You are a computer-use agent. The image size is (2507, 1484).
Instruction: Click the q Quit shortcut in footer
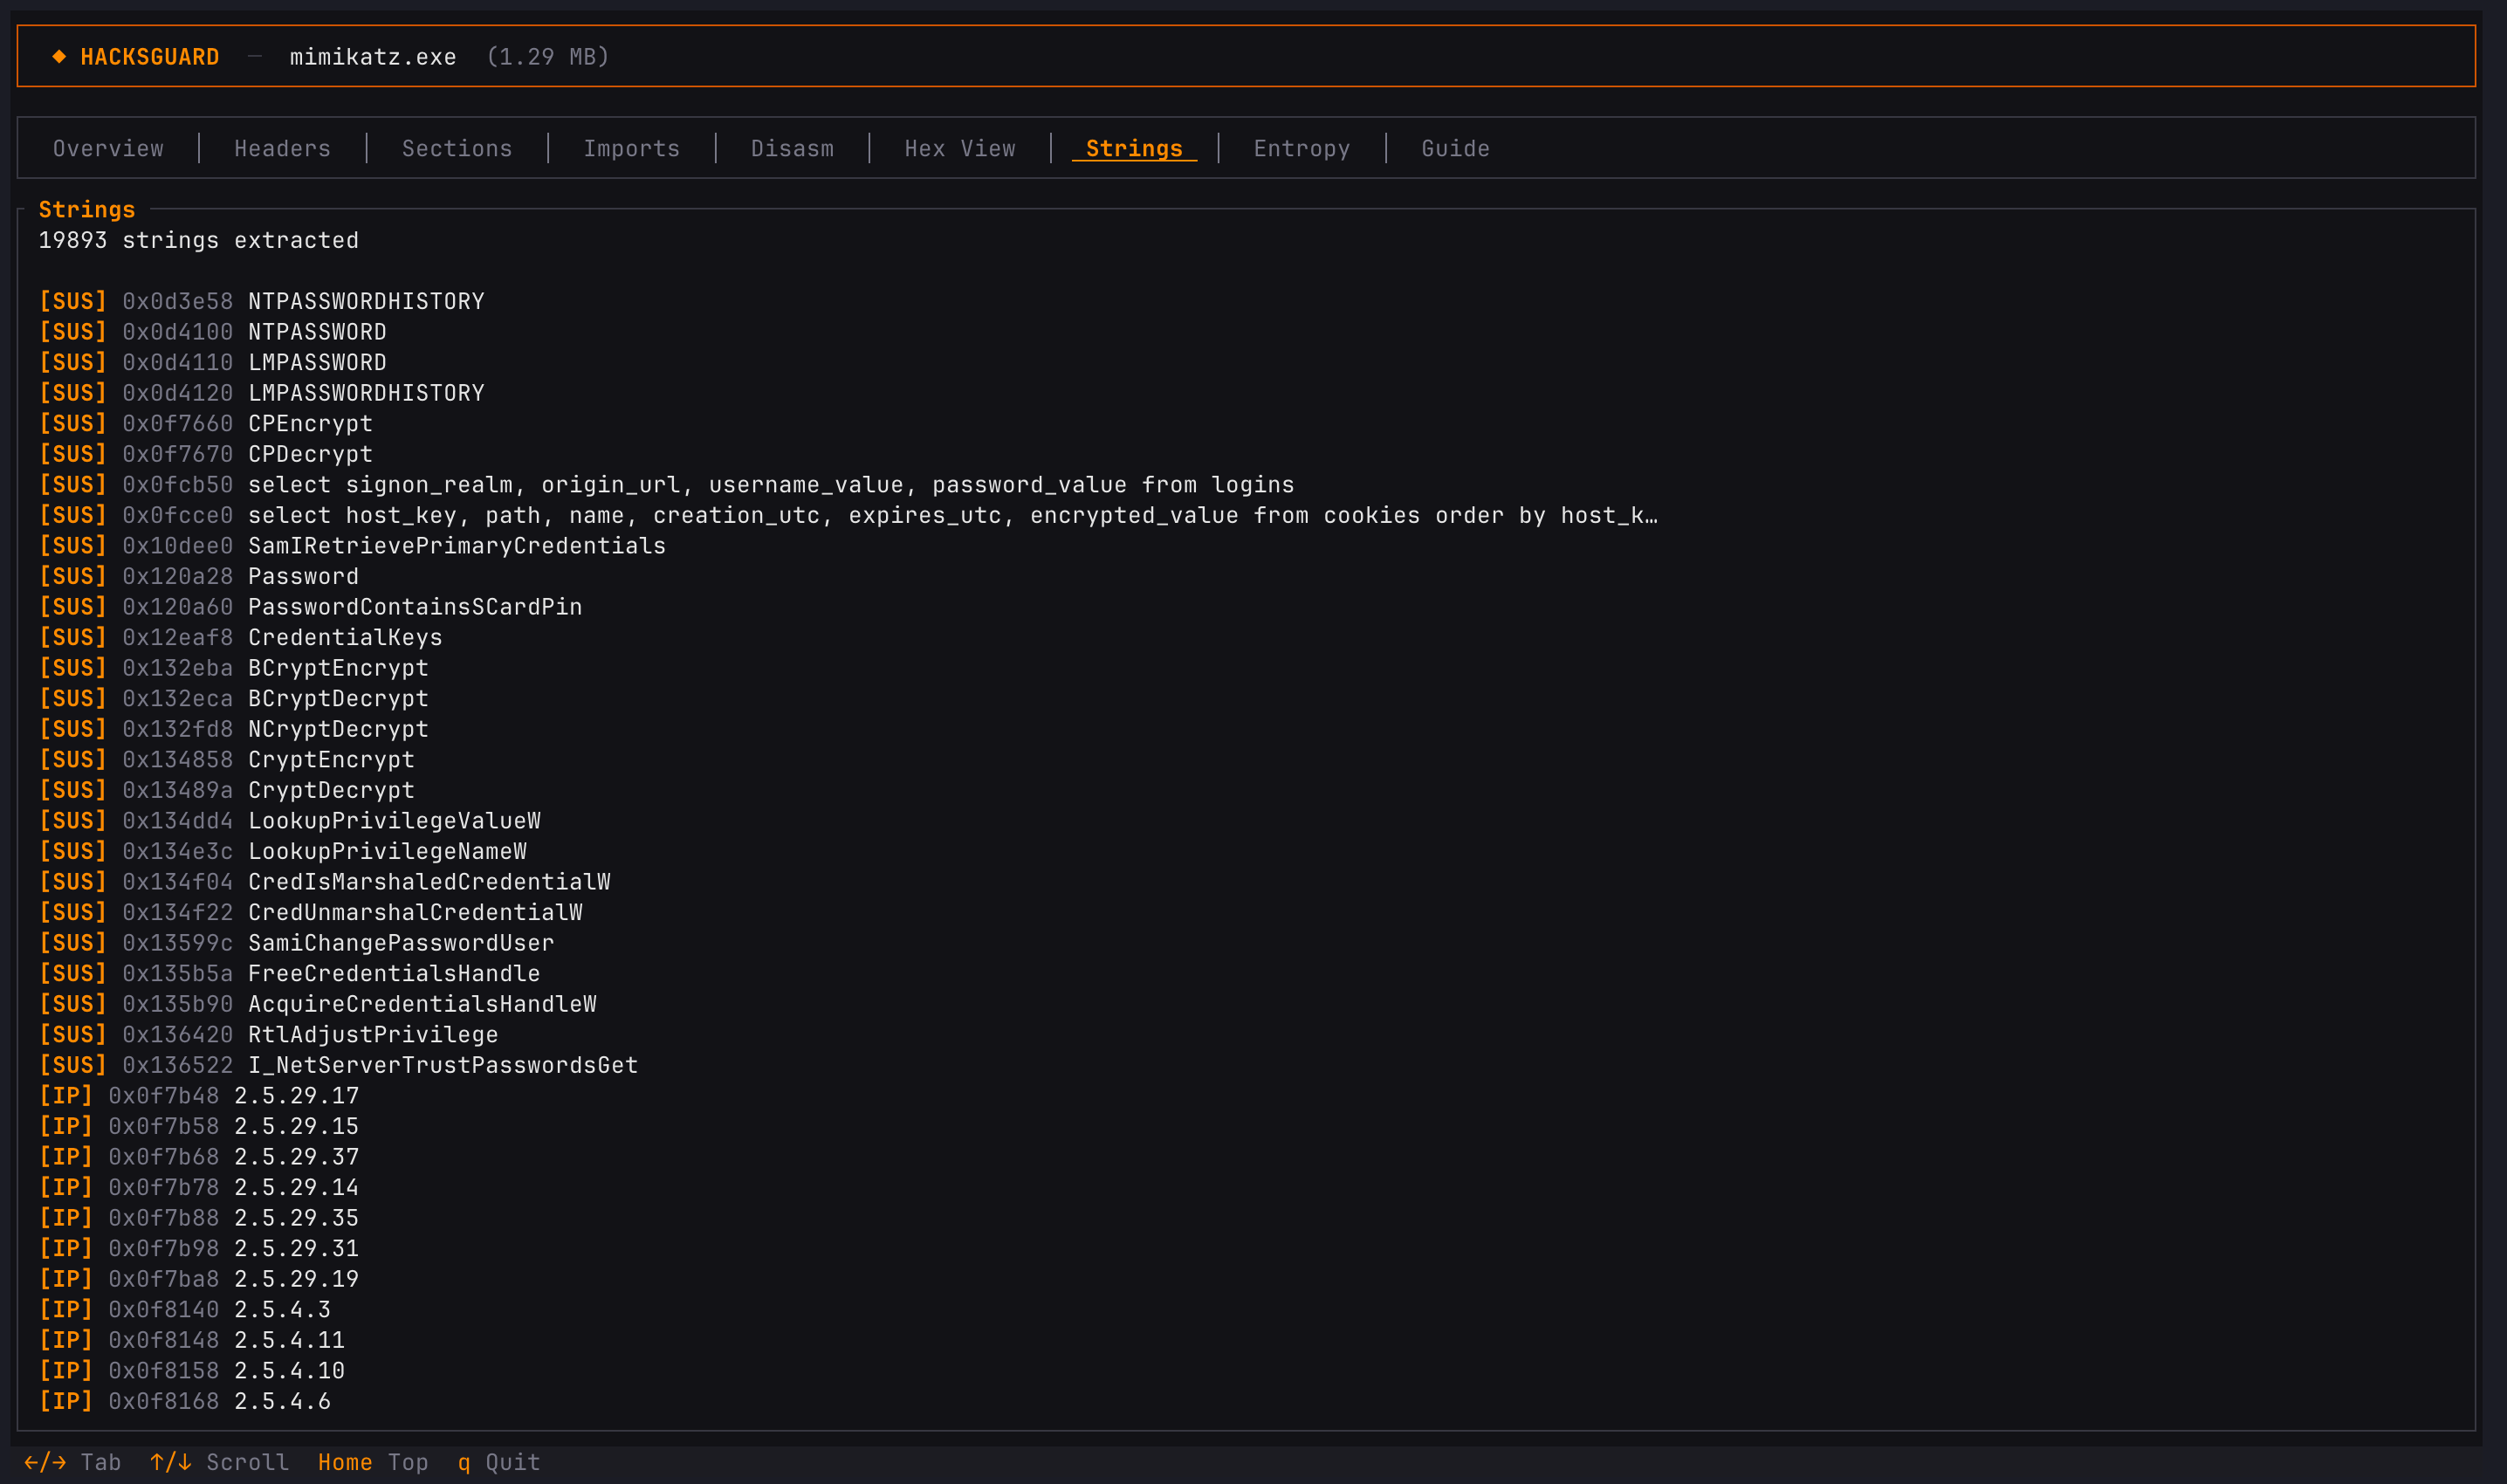click(x=499, y=1462)
